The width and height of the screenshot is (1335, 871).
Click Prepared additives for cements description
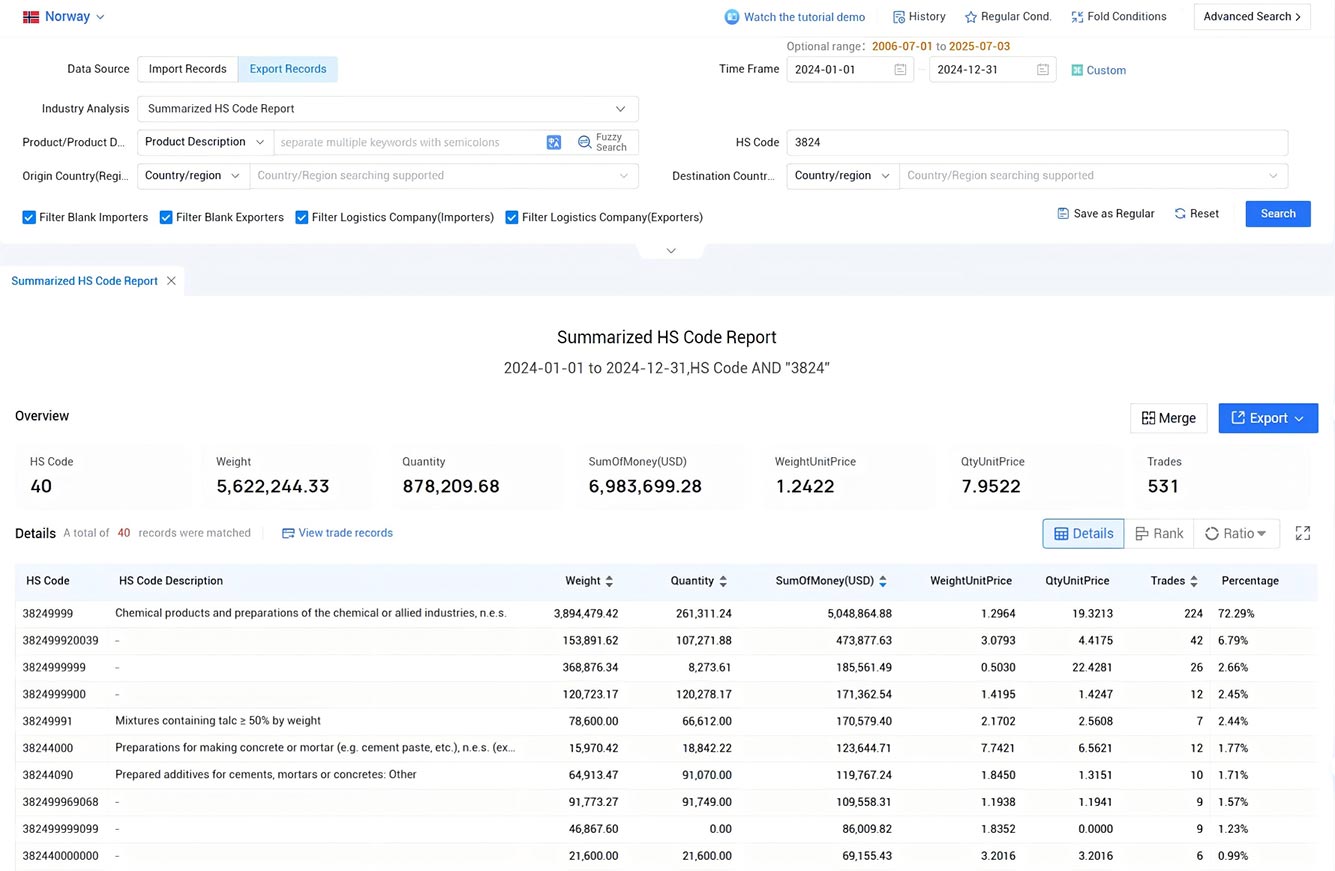(266, 775)
